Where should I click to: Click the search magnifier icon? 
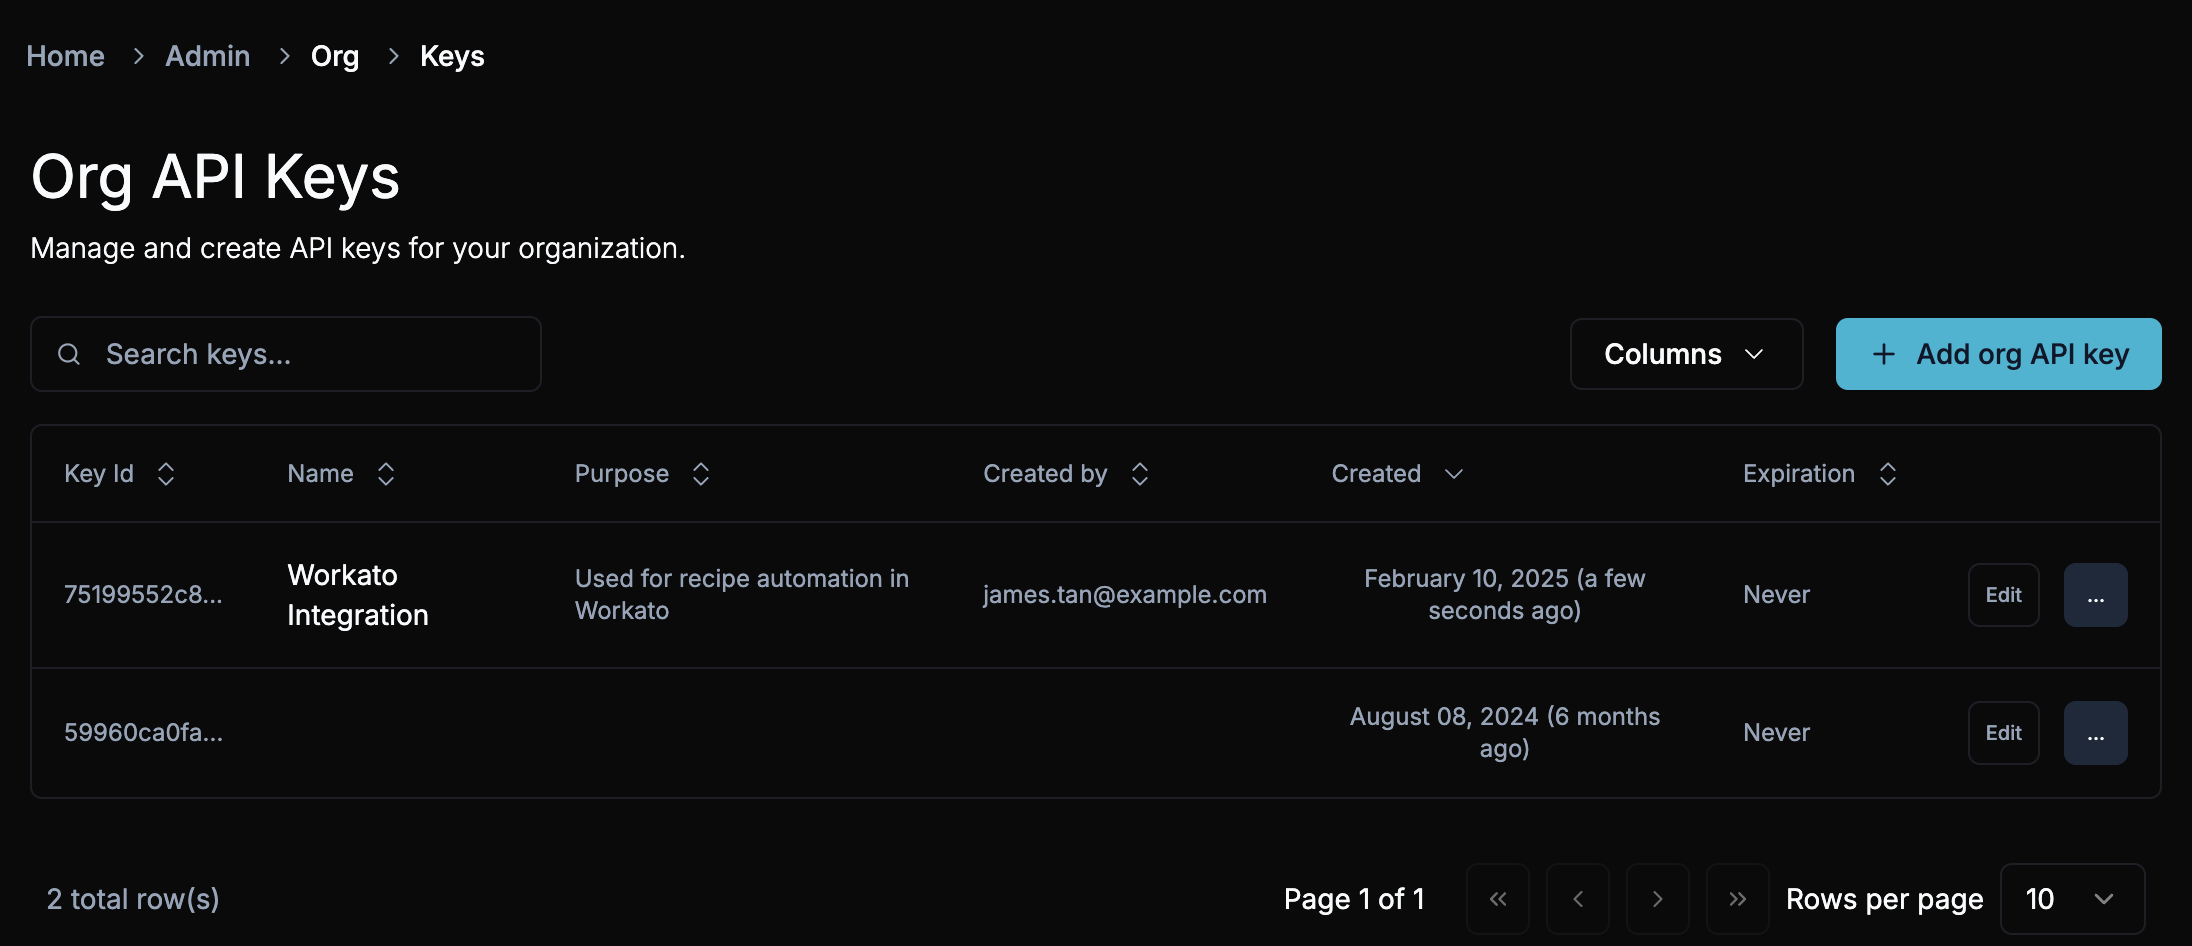click(68, 353)
